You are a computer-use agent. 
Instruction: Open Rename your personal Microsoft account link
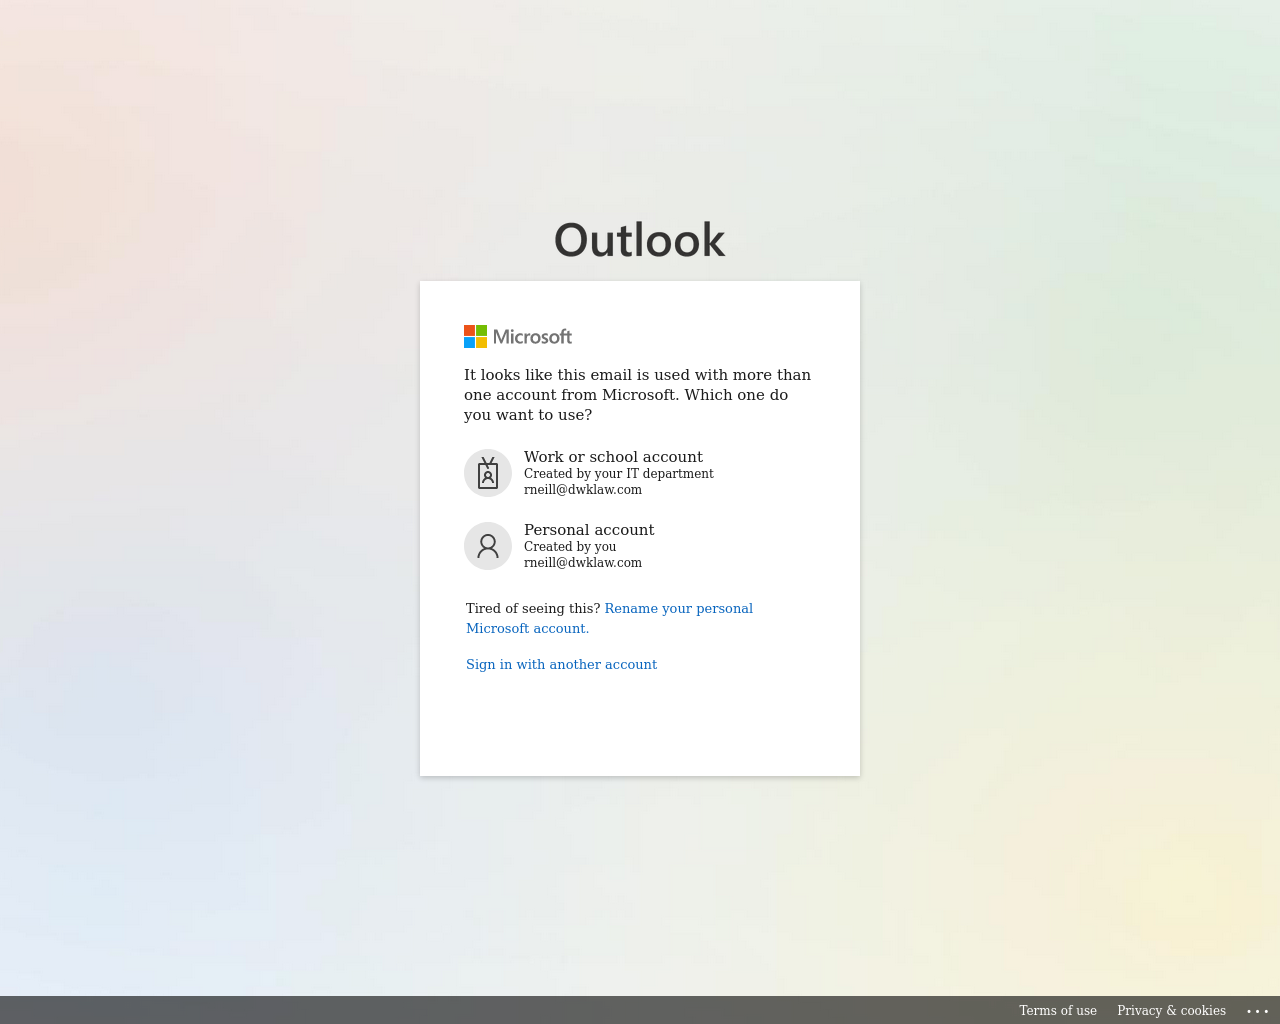609,618
